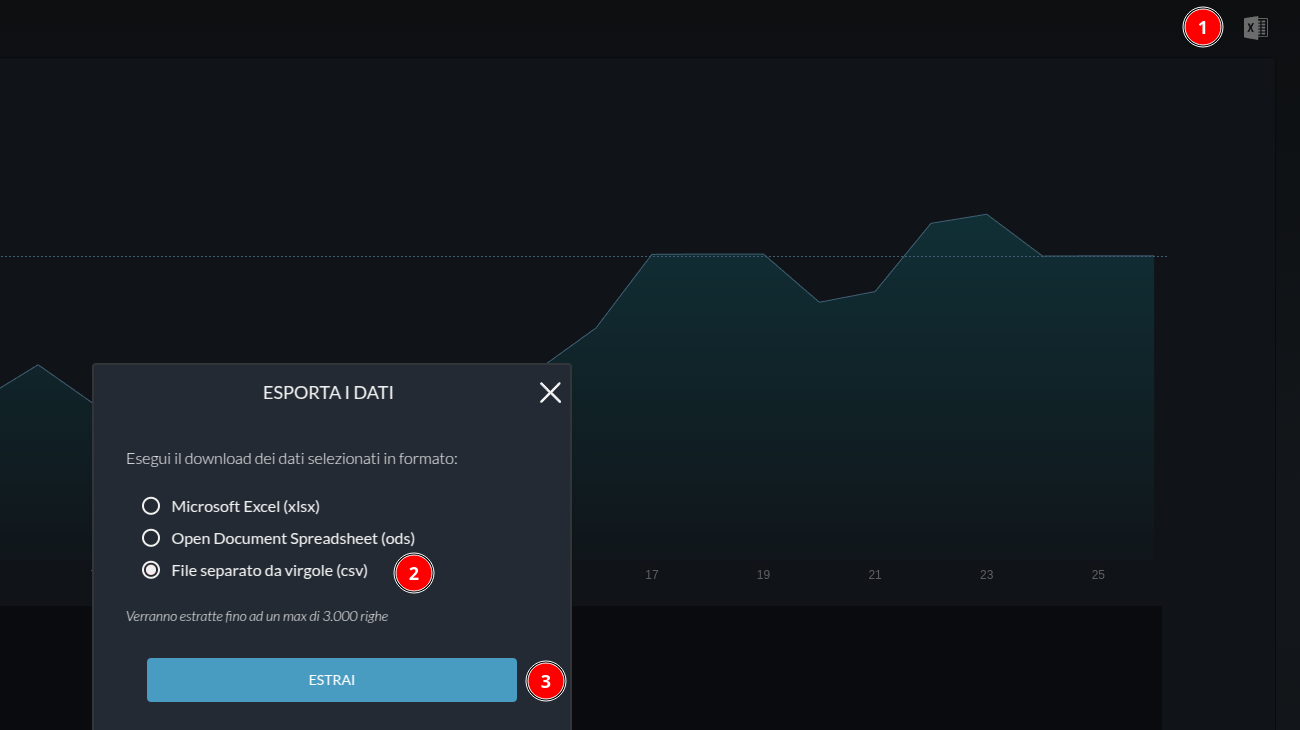Viewport: 1300px width, 730px height.
Task: Click the axis label 21
Action: click(875, 575)
